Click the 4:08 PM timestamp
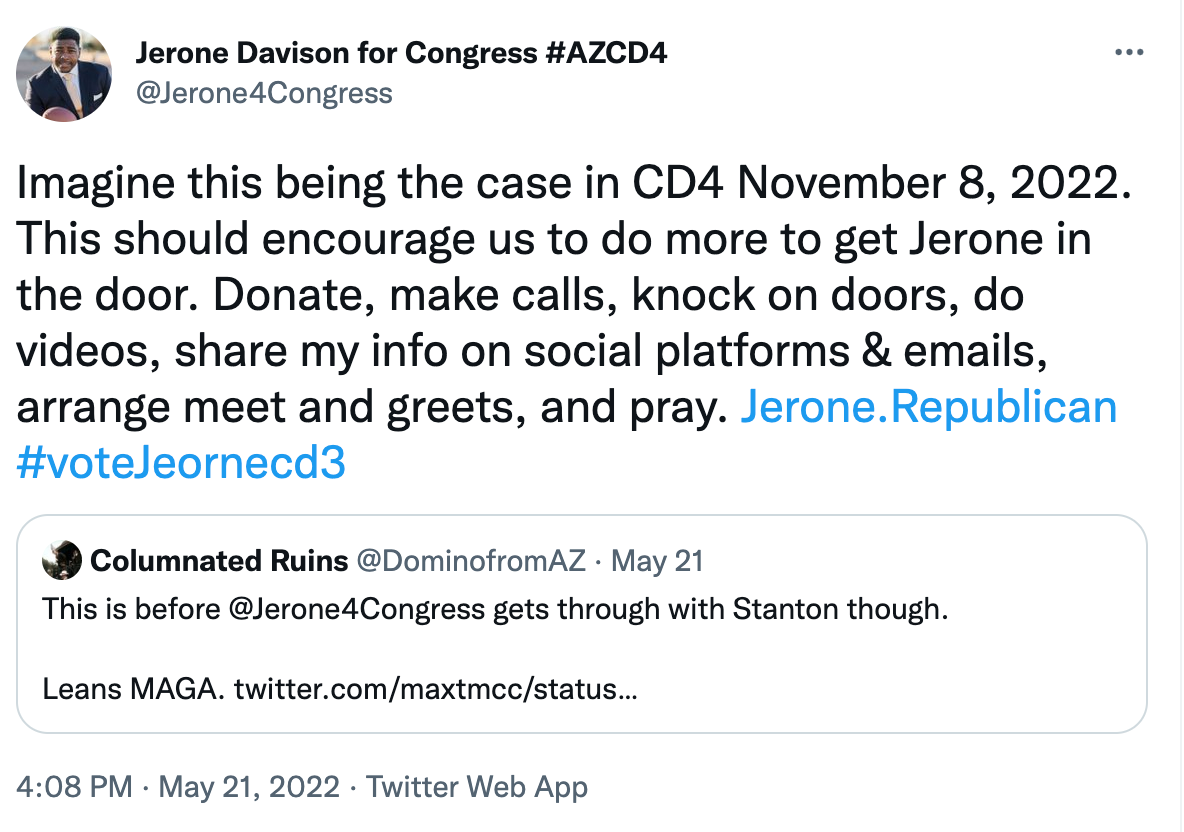This screenshot has width=1184, height=832. (x=75, y=787)
